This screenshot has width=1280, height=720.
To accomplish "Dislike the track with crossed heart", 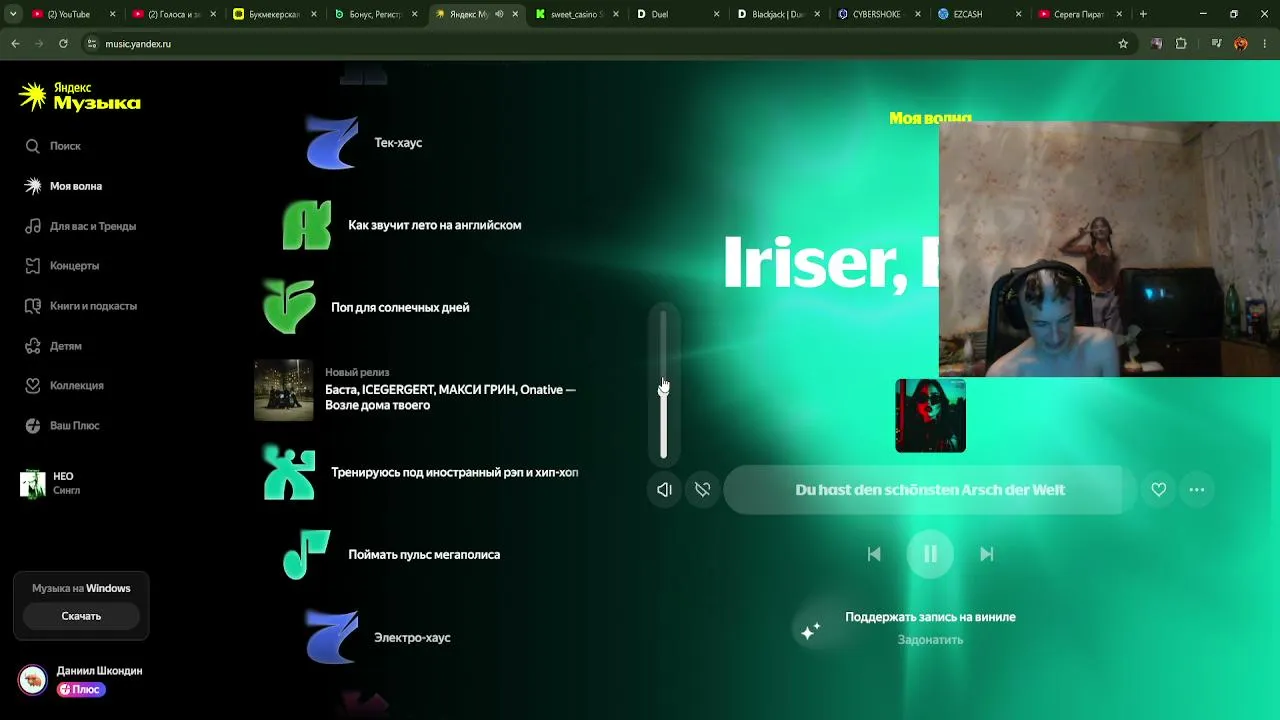I will click(x=703, y=490).
